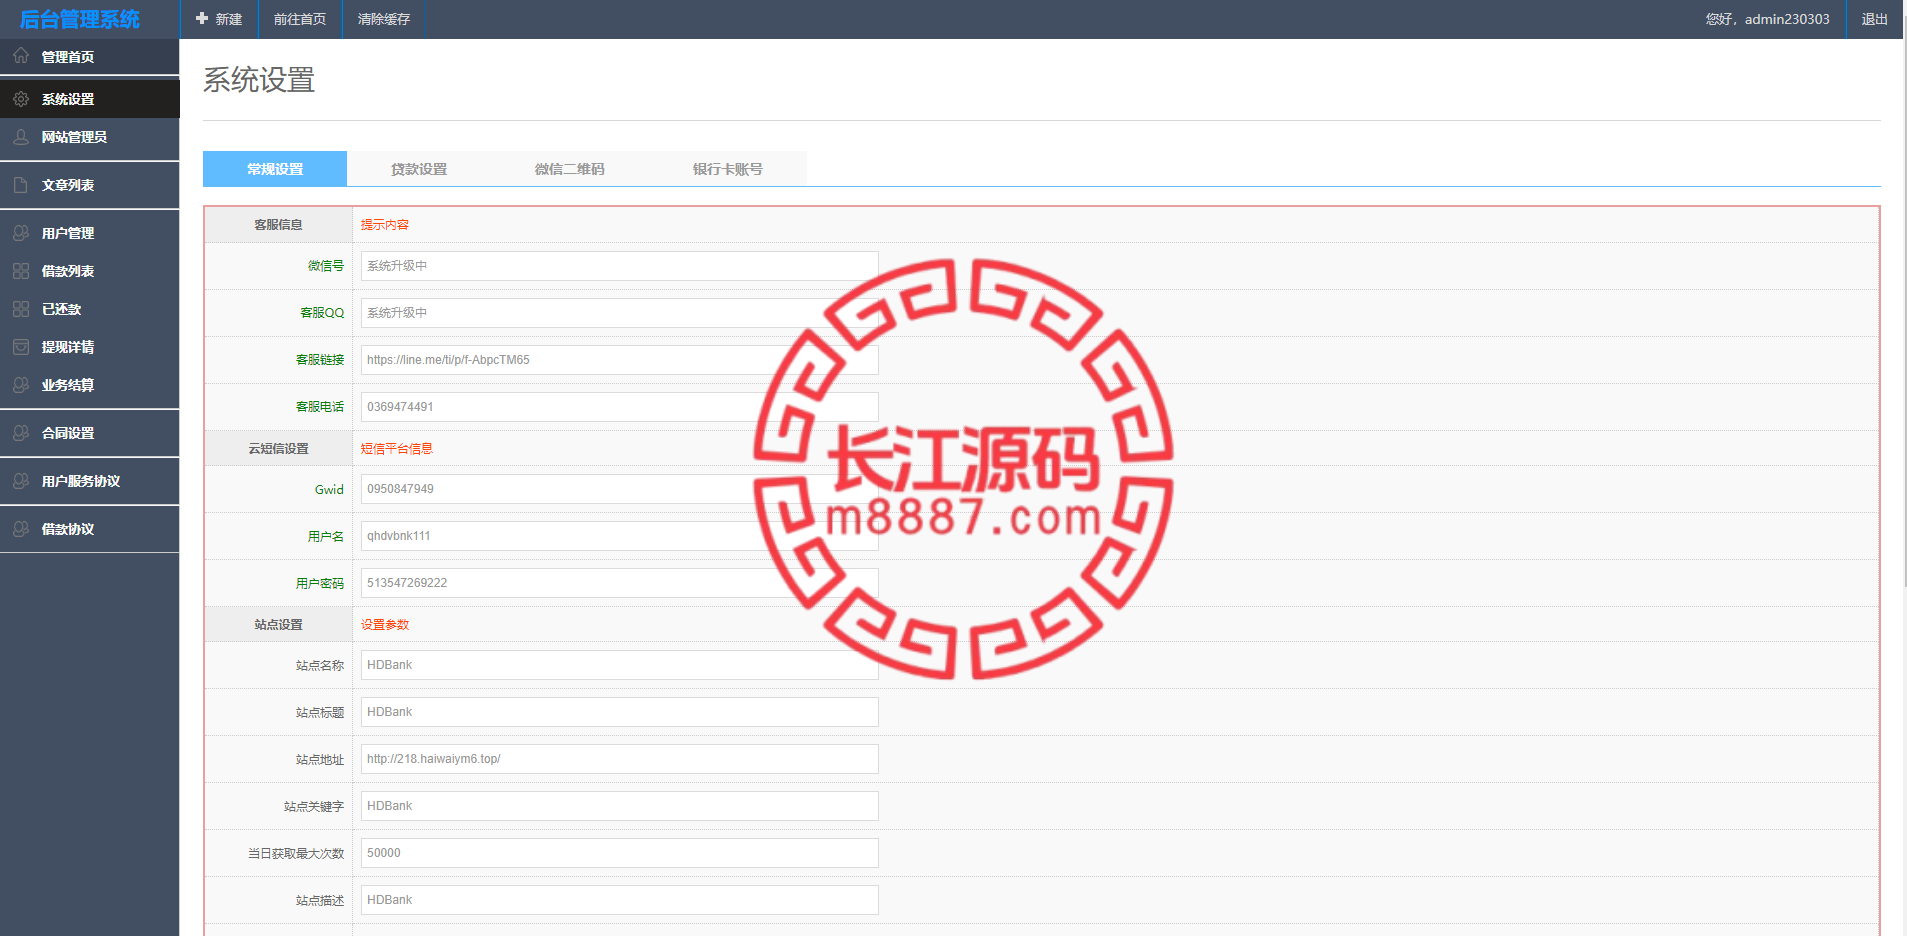Image resolution: width=1907 pixels, height=936 pixels.
Task: Select the 常规设置 tab
Action: (275, 169)
